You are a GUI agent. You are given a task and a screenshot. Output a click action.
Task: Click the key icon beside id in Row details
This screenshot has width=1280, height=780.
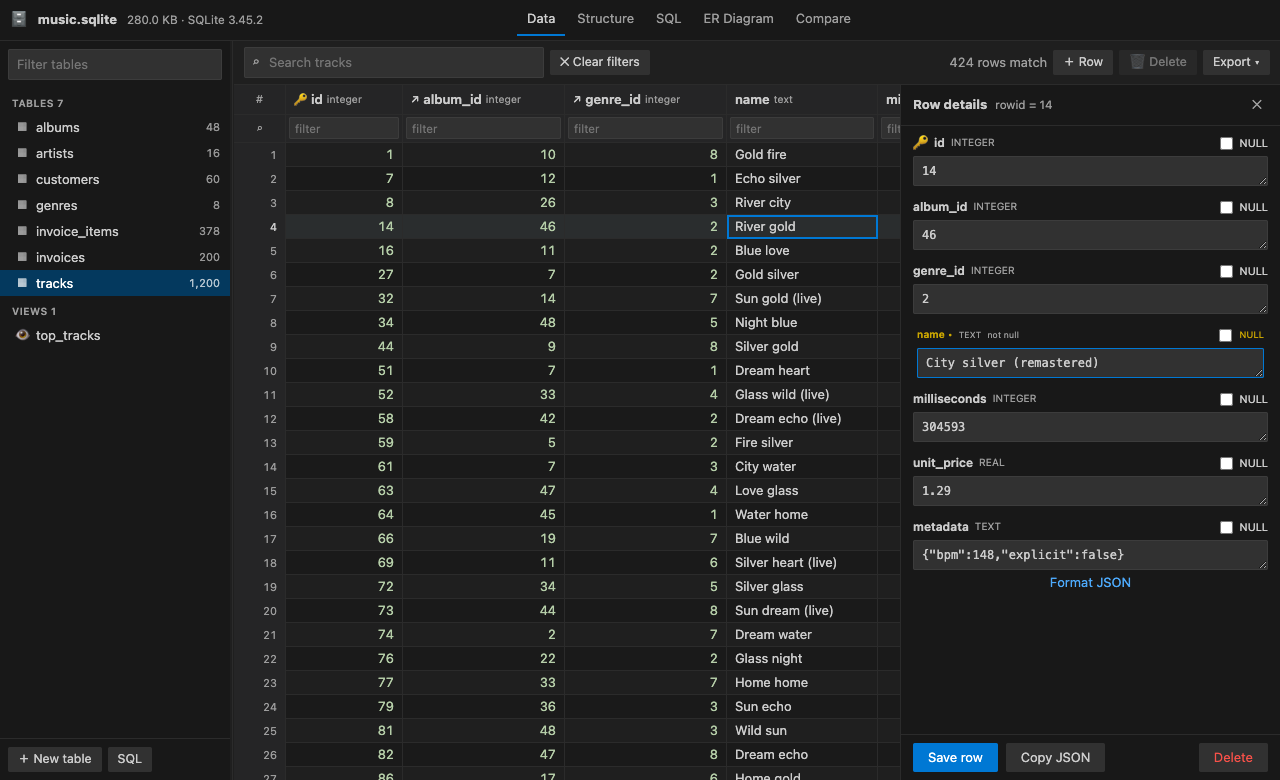click(921, 142)
